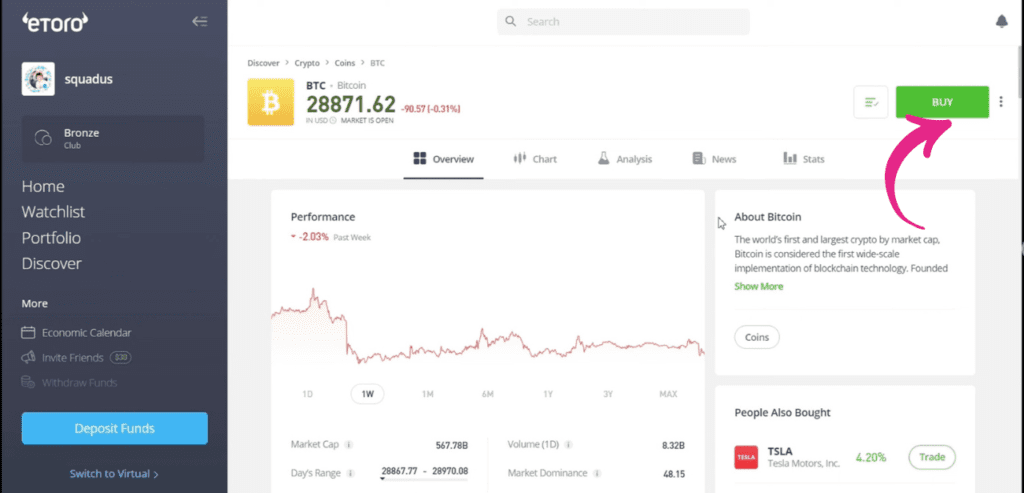Select the MAX performance range

(x=668, y=394)
